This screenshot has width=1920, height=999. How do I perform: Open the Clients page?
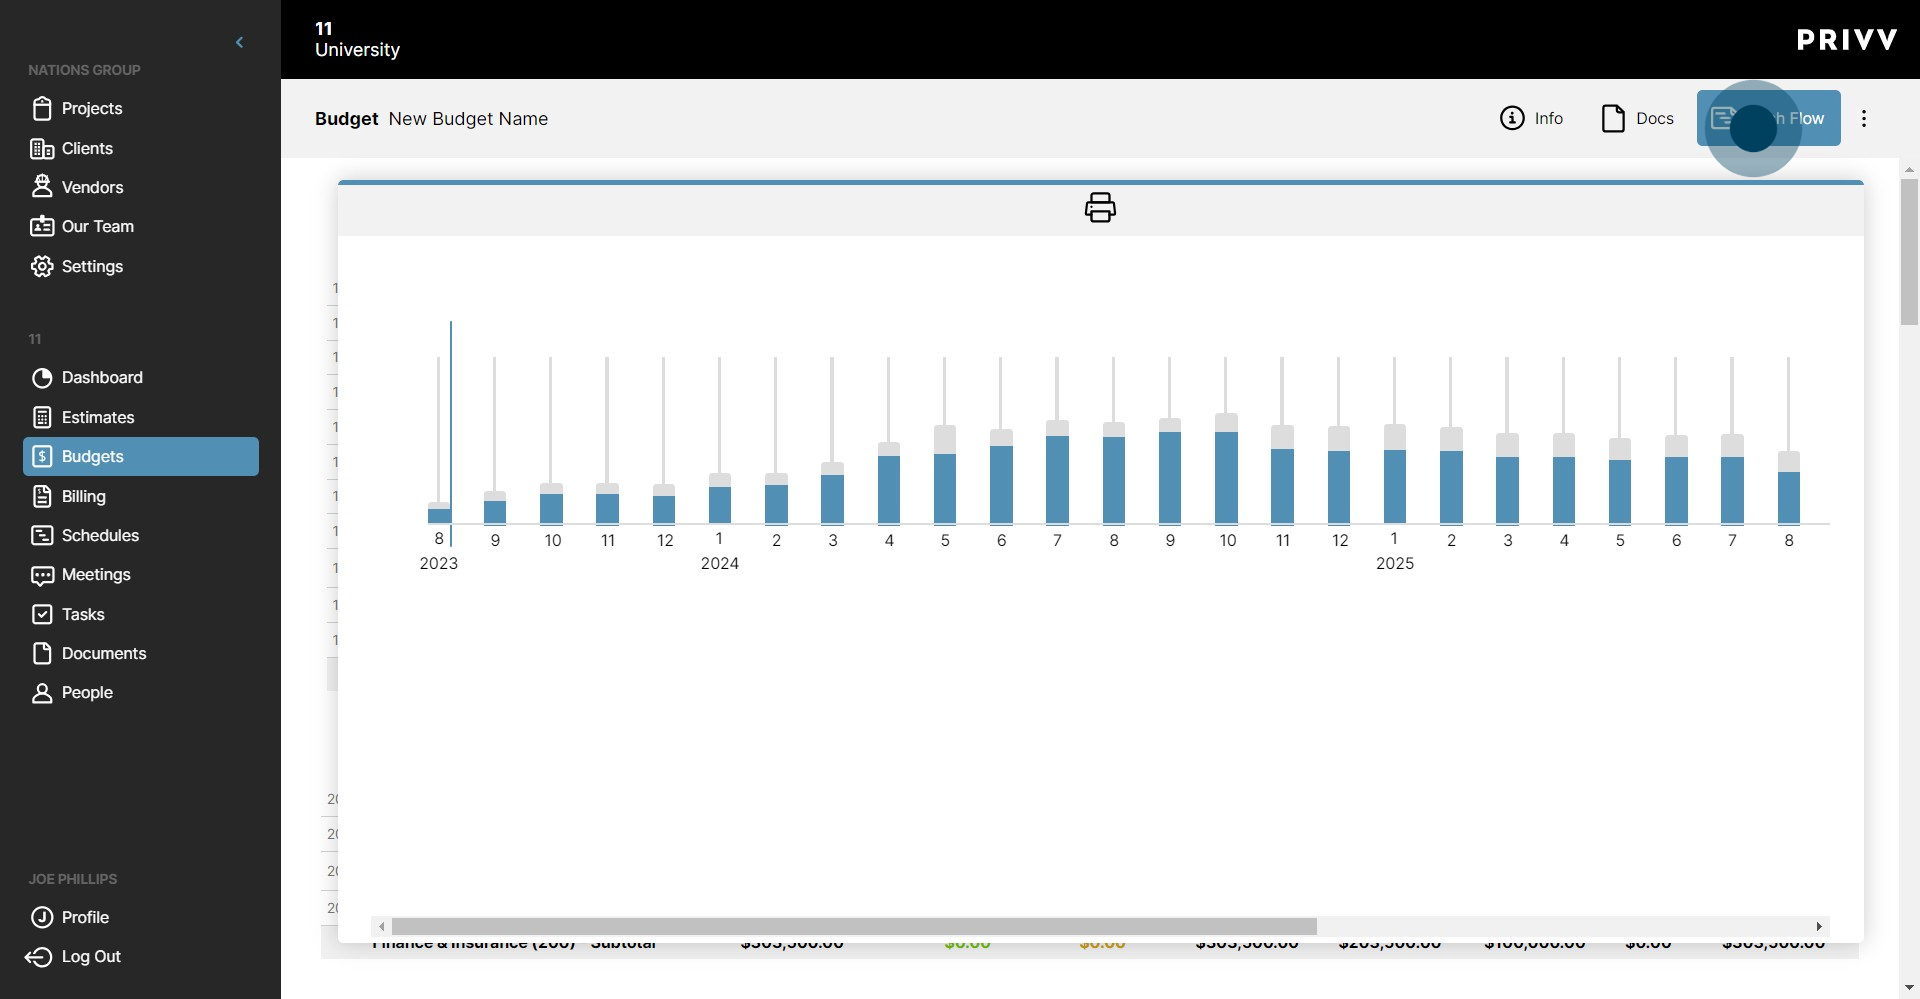click(87, 148)
